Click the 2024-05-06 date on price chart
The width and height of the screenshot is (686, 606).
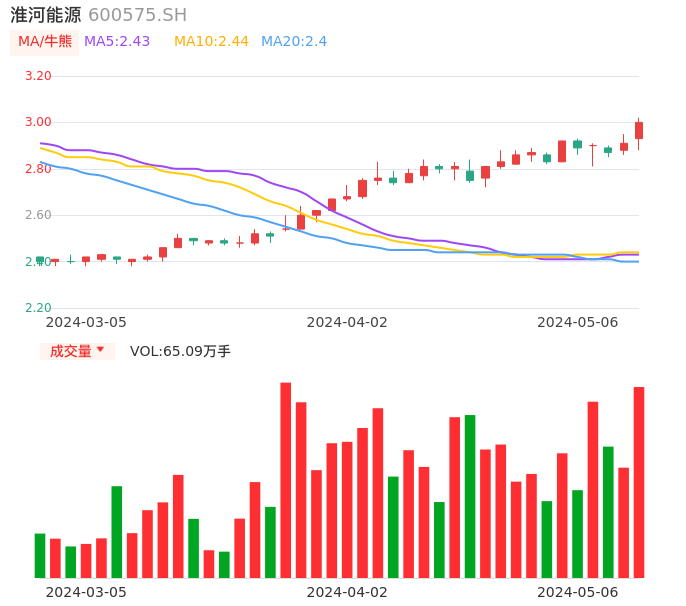click(578, 322)
